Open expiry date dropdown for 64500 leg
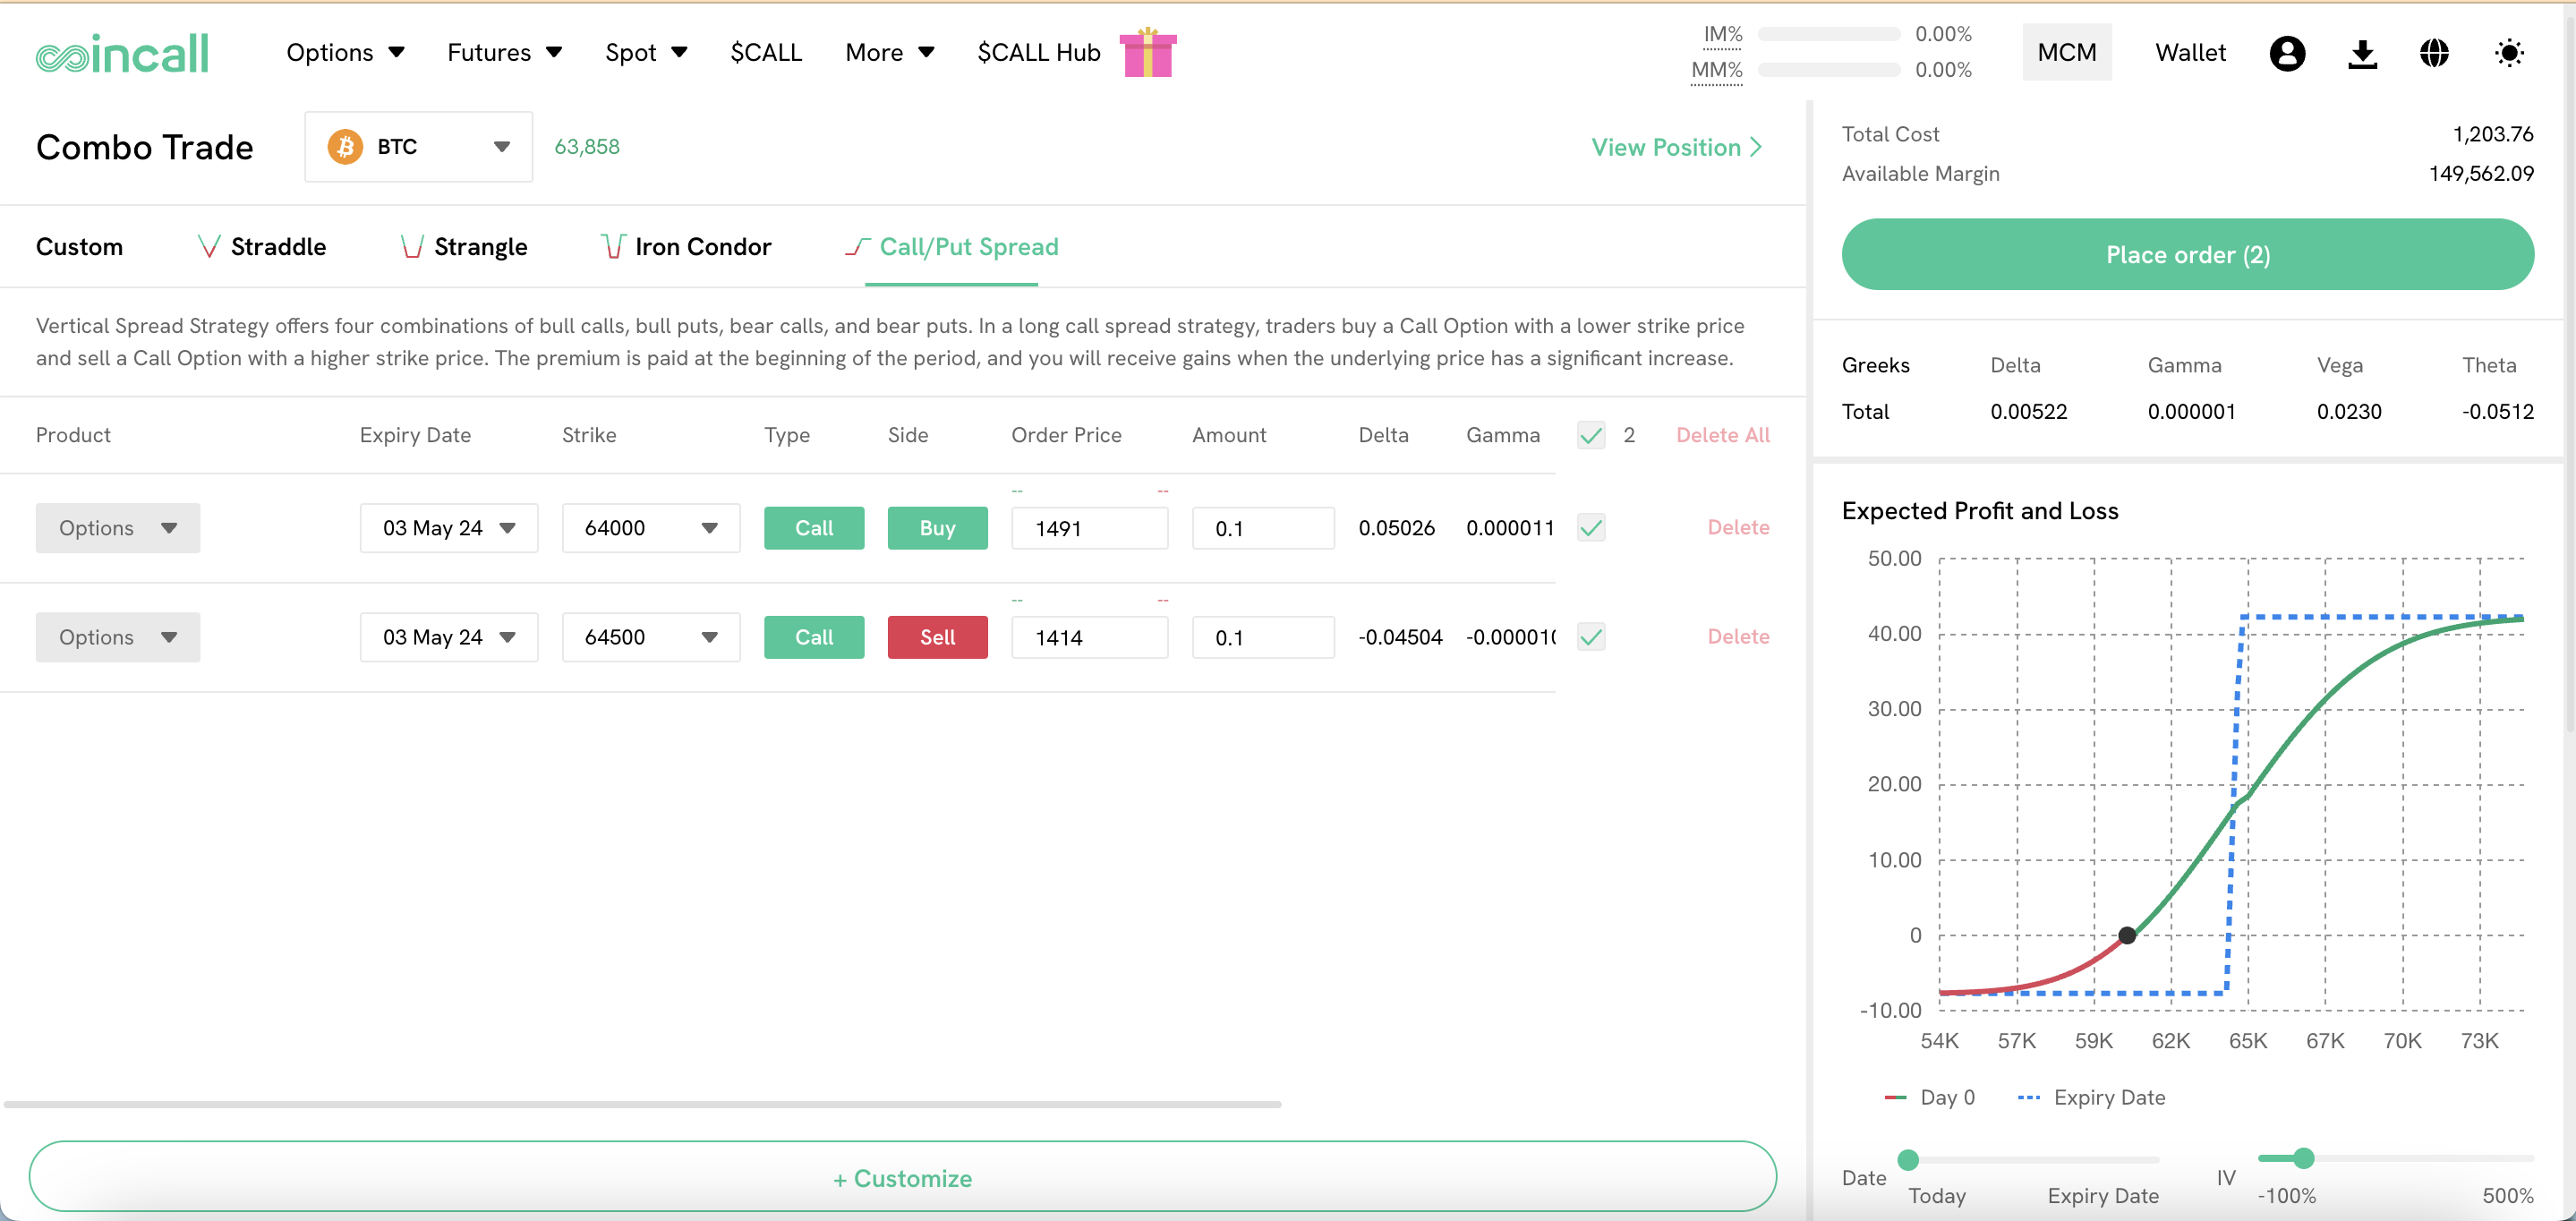This screenshot has width=2576, height=1221. coord(448,637)
